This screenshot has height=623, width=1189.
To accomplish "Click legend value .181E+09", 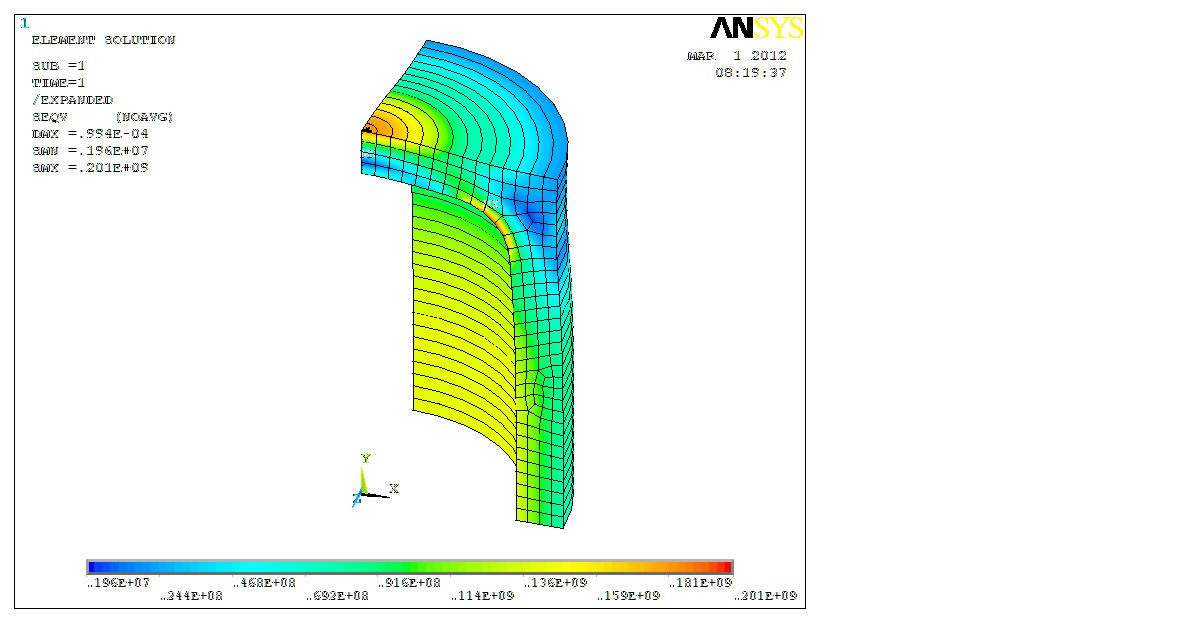I will (x=701, y=583).
